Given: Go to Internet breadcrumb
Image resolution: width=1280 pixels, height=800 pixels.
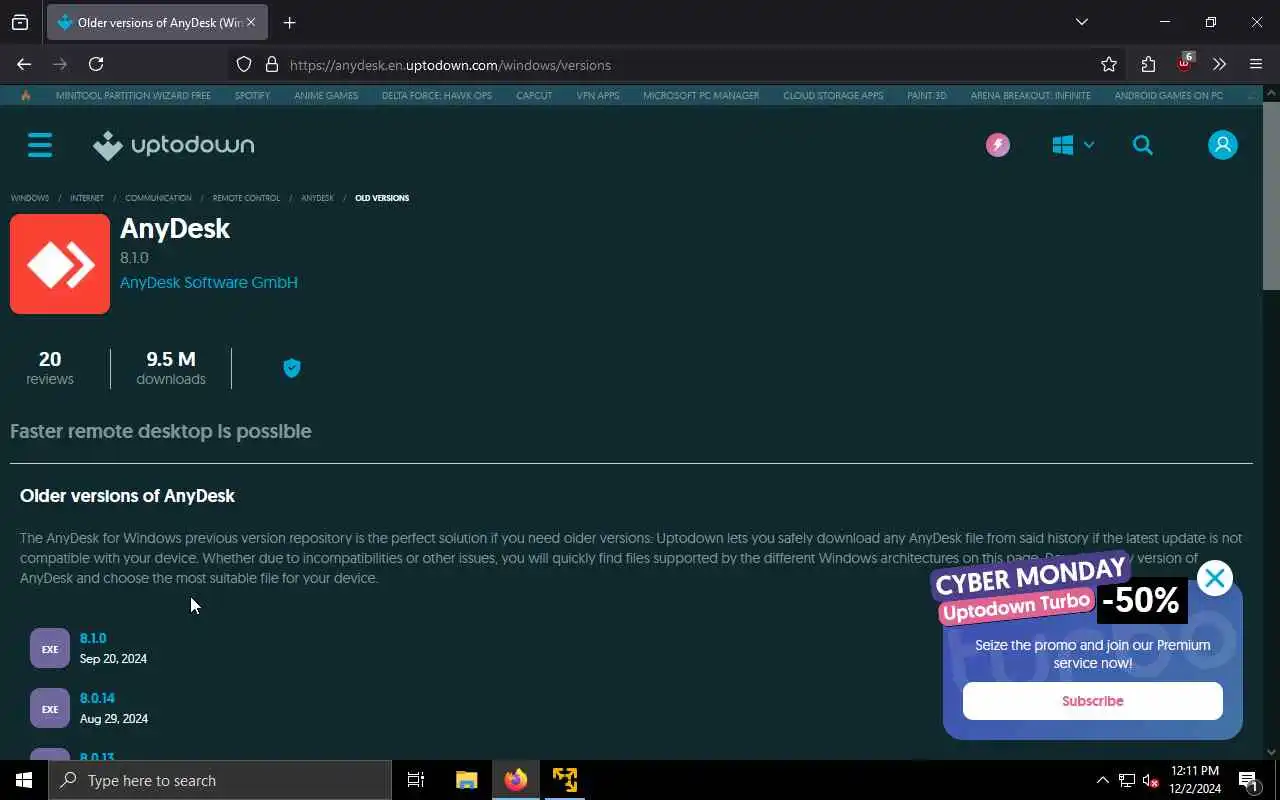Looking at the screenshot, I should (87, 198).
